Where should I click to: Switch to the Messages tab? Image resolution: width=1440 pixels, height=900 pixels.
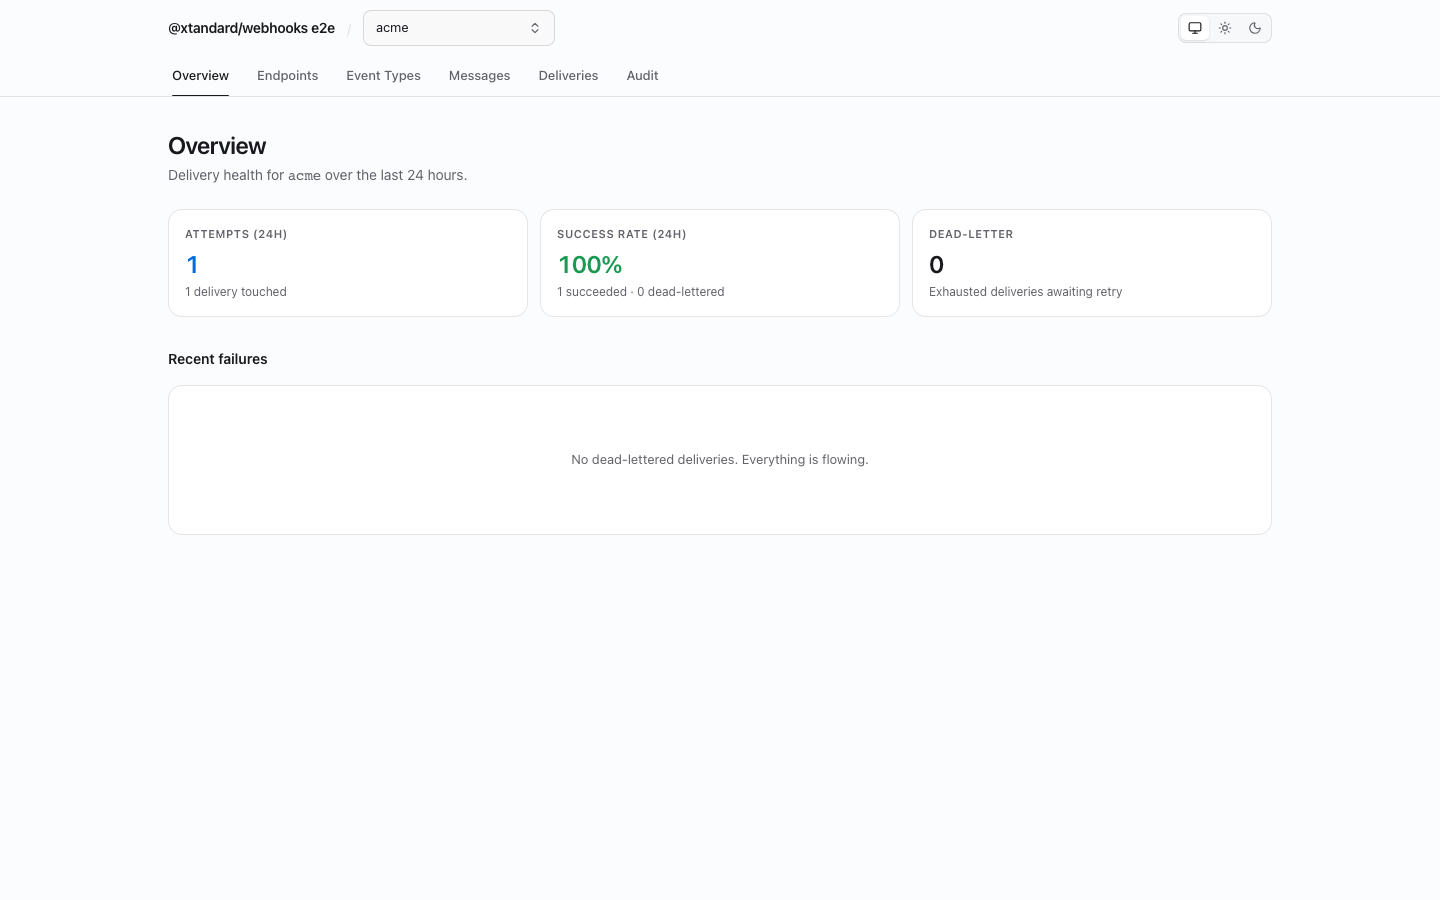[x=479, y=76]
